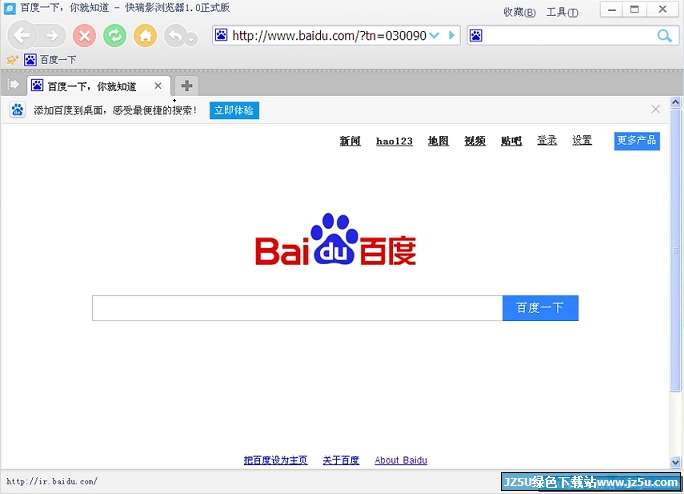Click the search engine paw icon in search box
684x494 pixels.
476,35
